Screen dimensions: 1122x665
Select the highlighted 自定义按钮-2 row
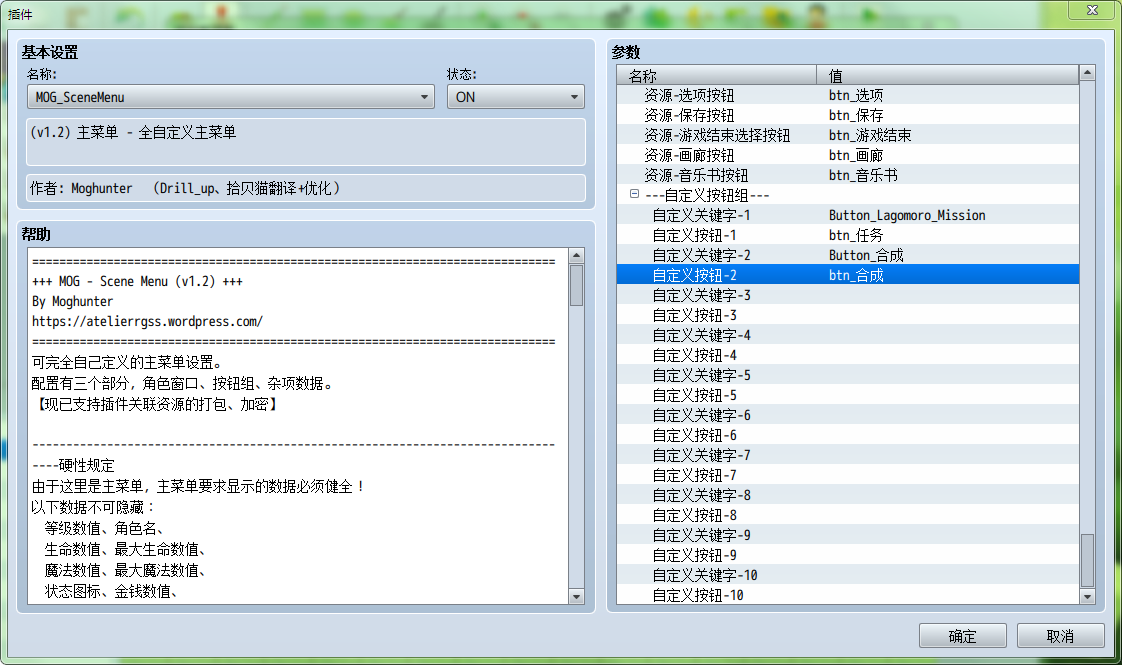coord(848,275)
